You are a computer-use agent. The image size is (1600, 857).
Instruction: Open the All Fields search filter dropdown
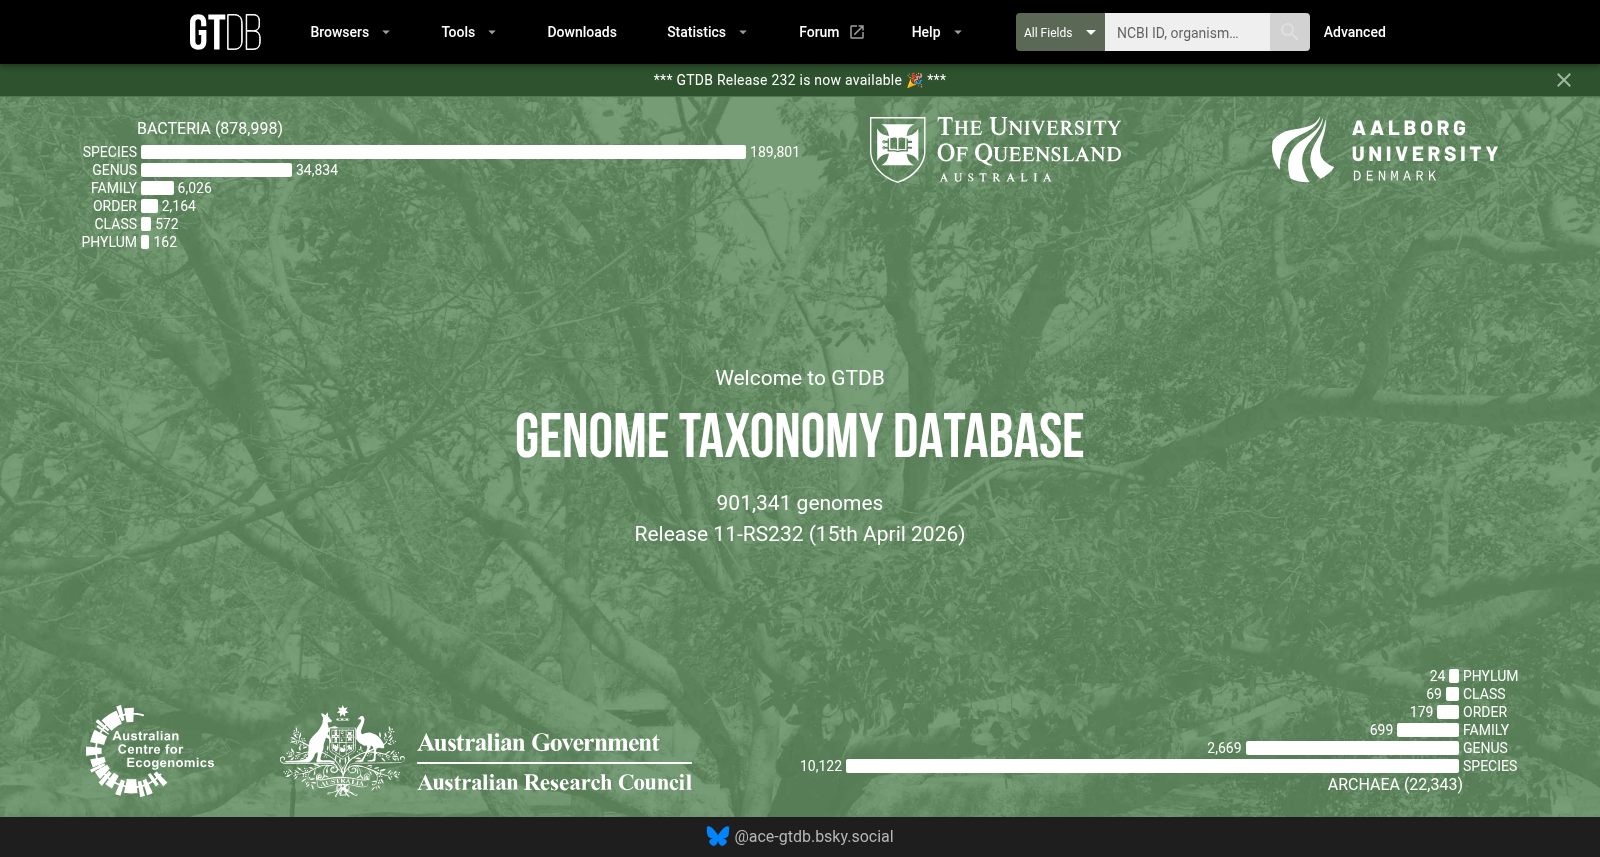1060,32
